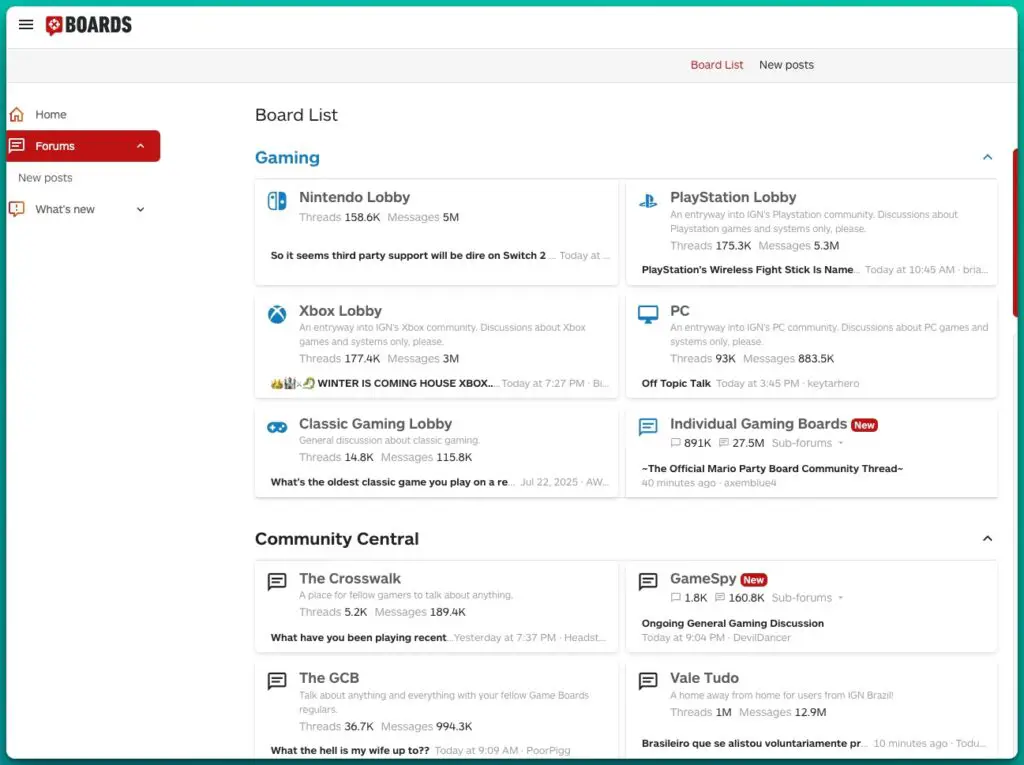Click the Xbox logo icon
The width and height of the screenshot is (1024, 765).
pyautogui.click(x=277, y=315)
